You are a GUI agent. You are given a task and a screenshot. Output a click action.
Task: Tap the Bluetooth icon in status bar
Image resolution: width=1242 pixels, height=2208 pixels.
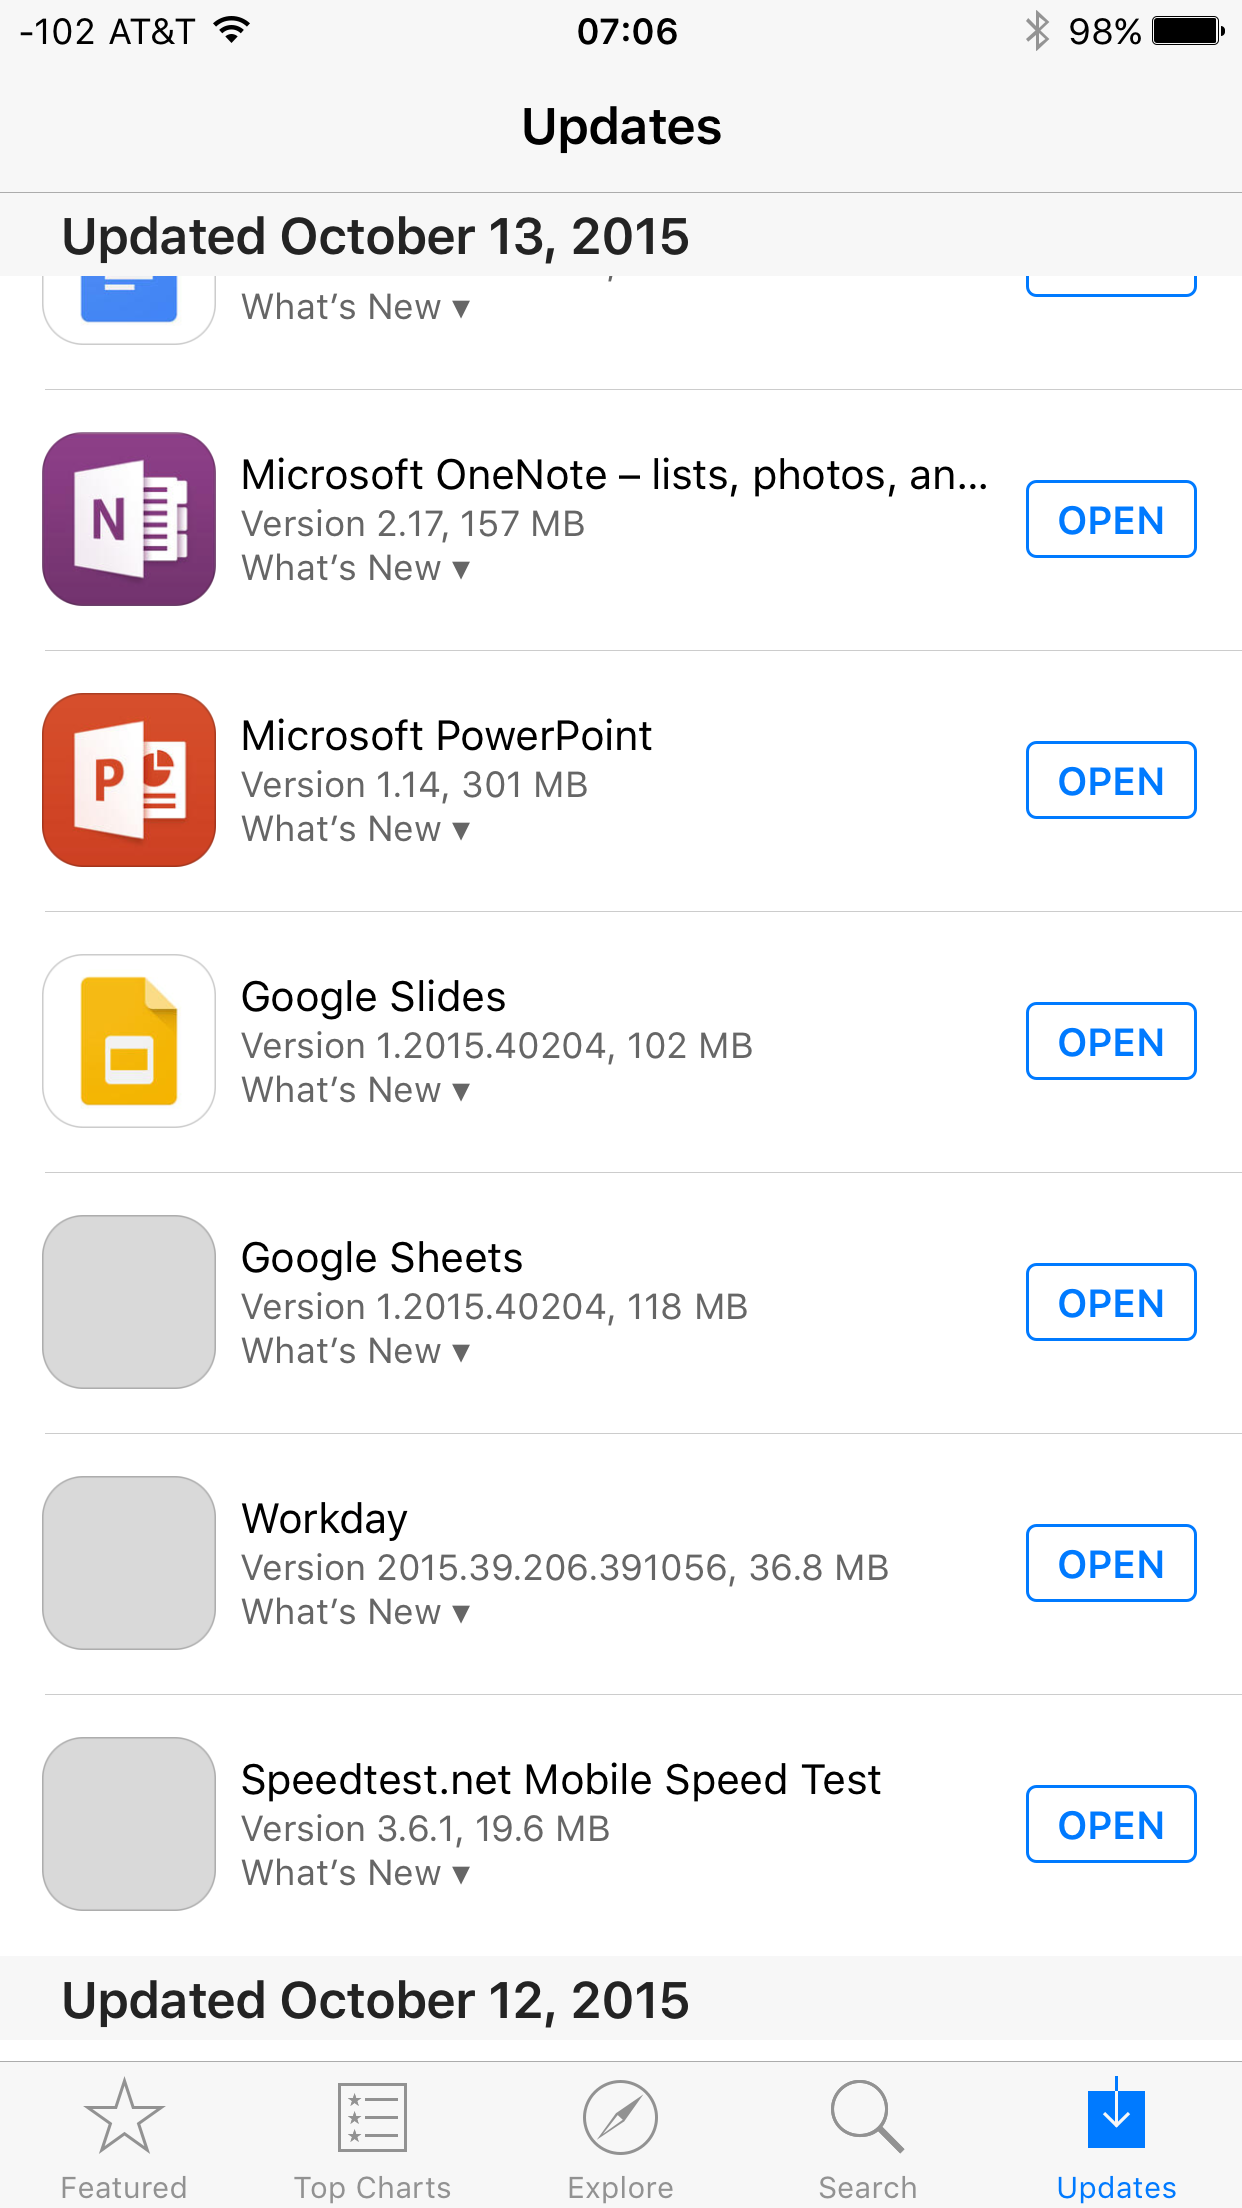click(1037, 31)
